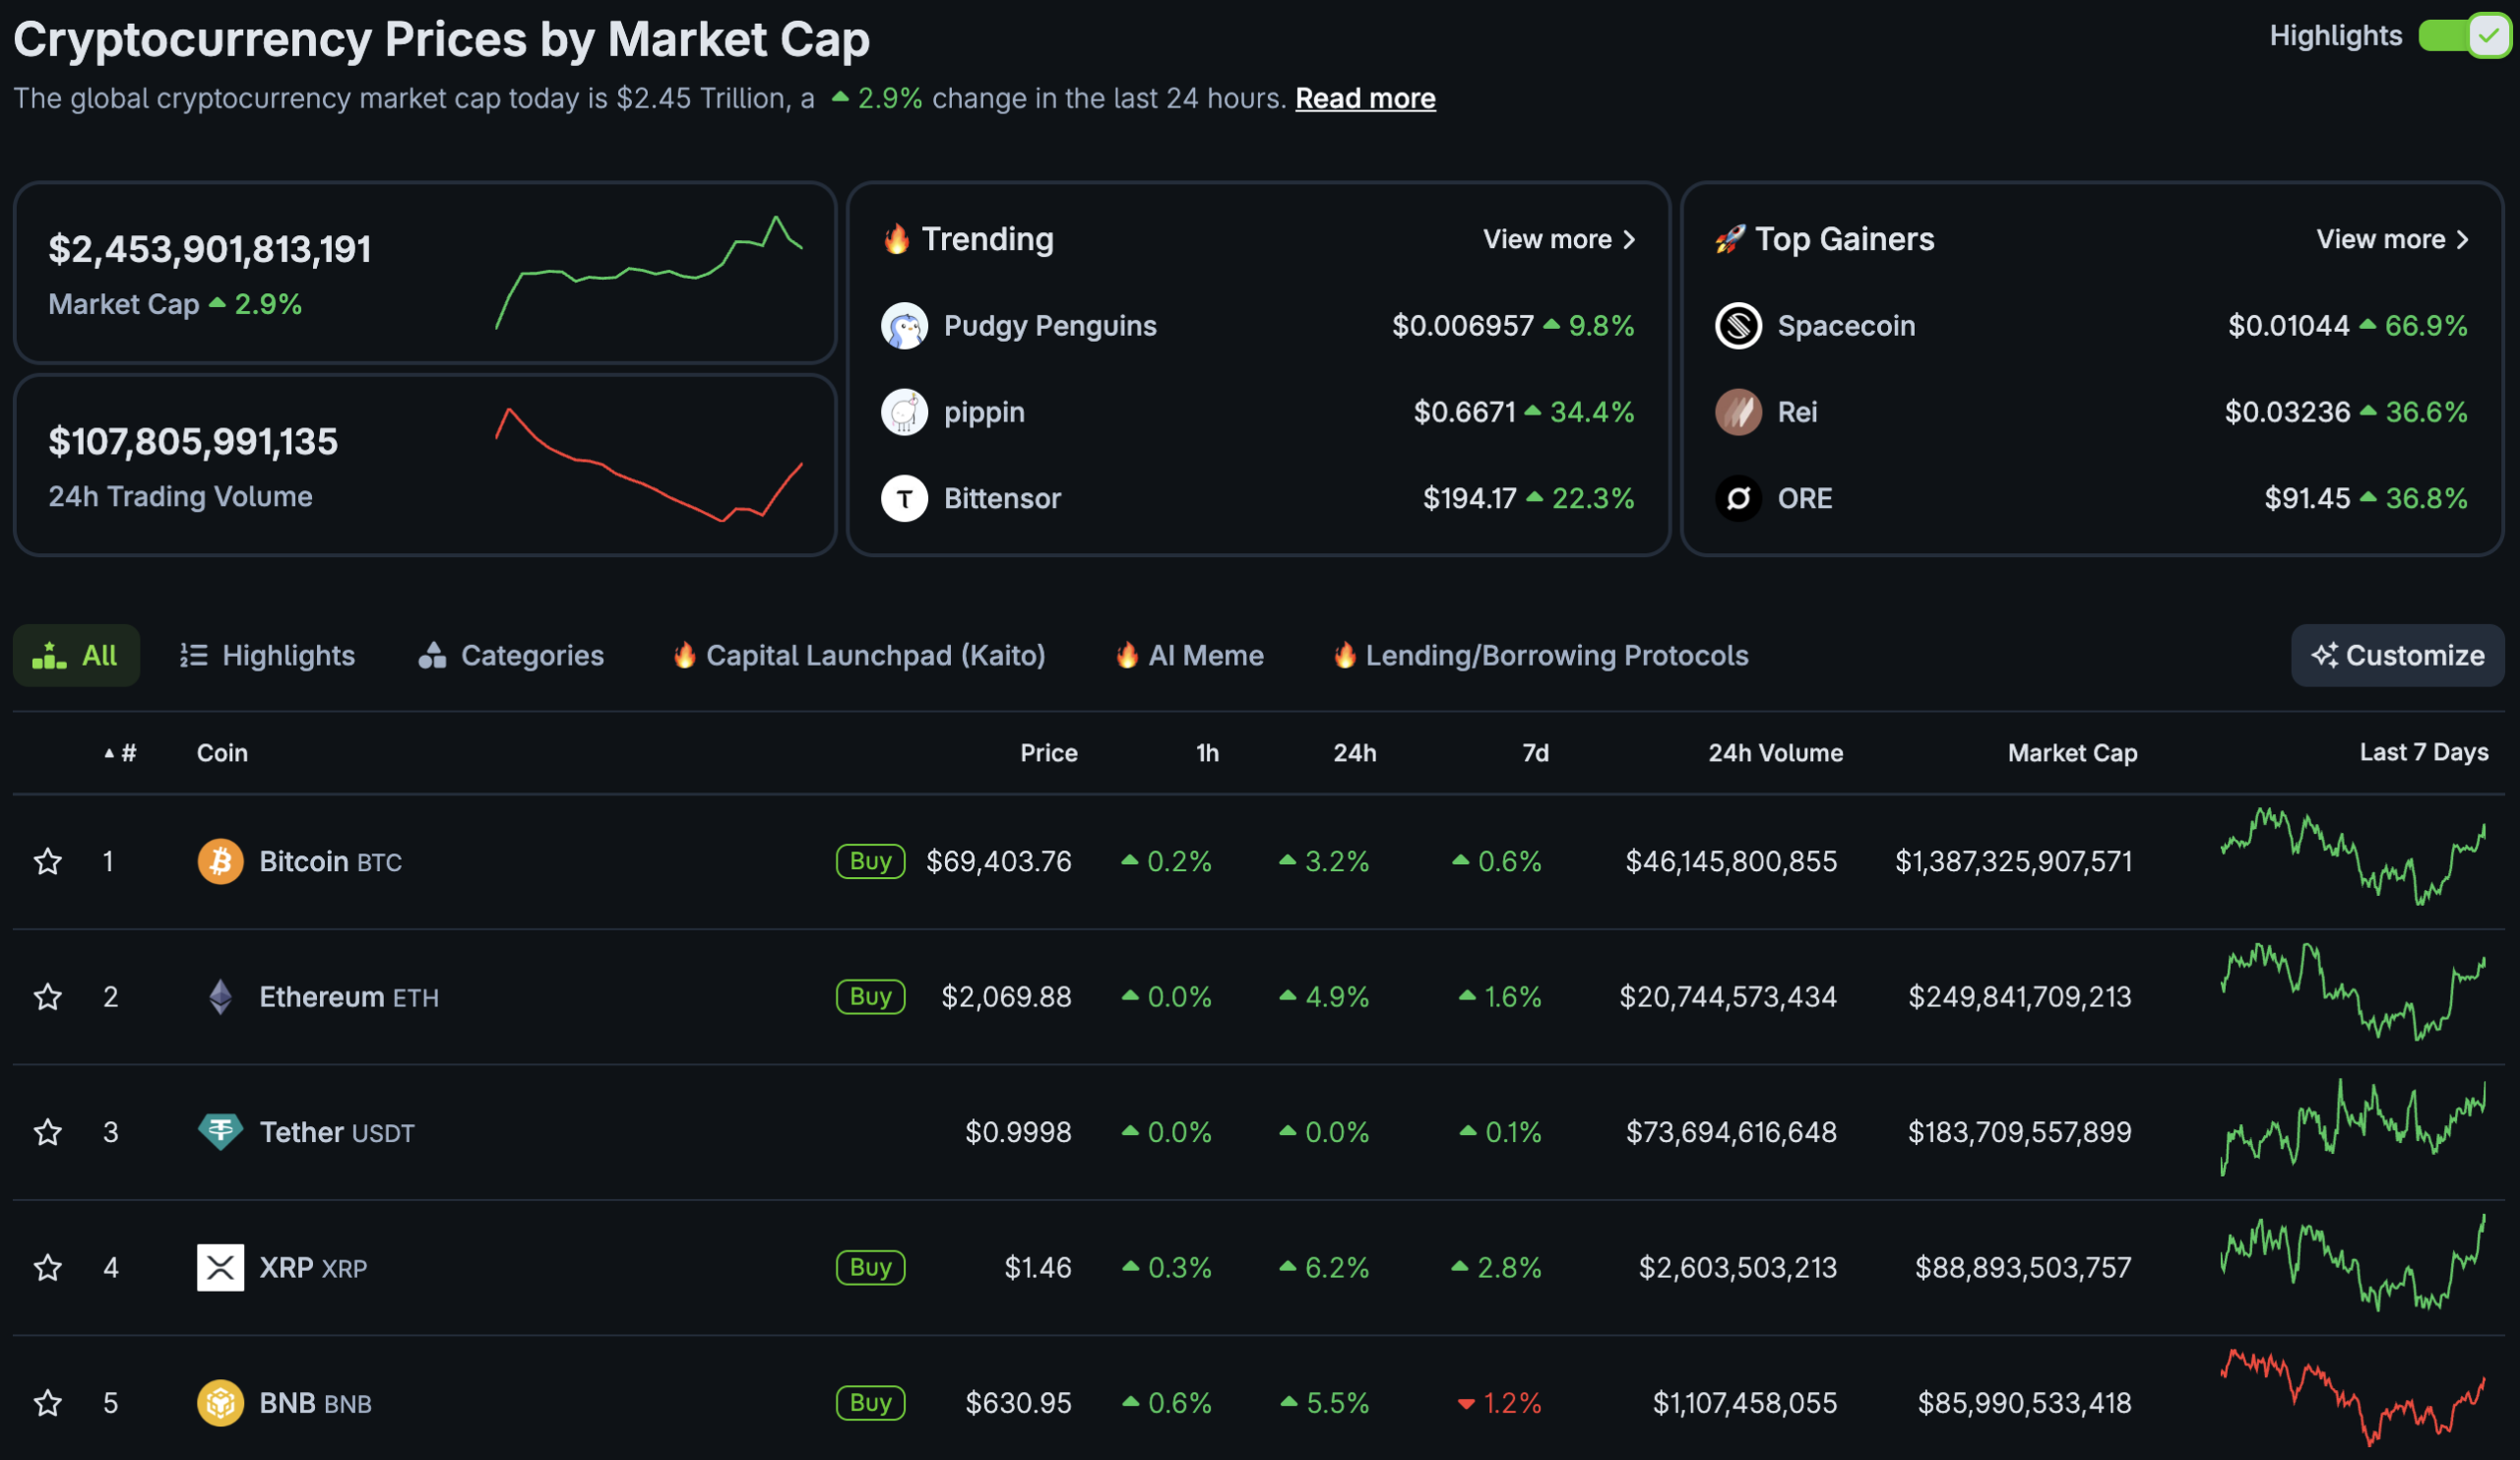Sort by 24h Volume column

1775,753
